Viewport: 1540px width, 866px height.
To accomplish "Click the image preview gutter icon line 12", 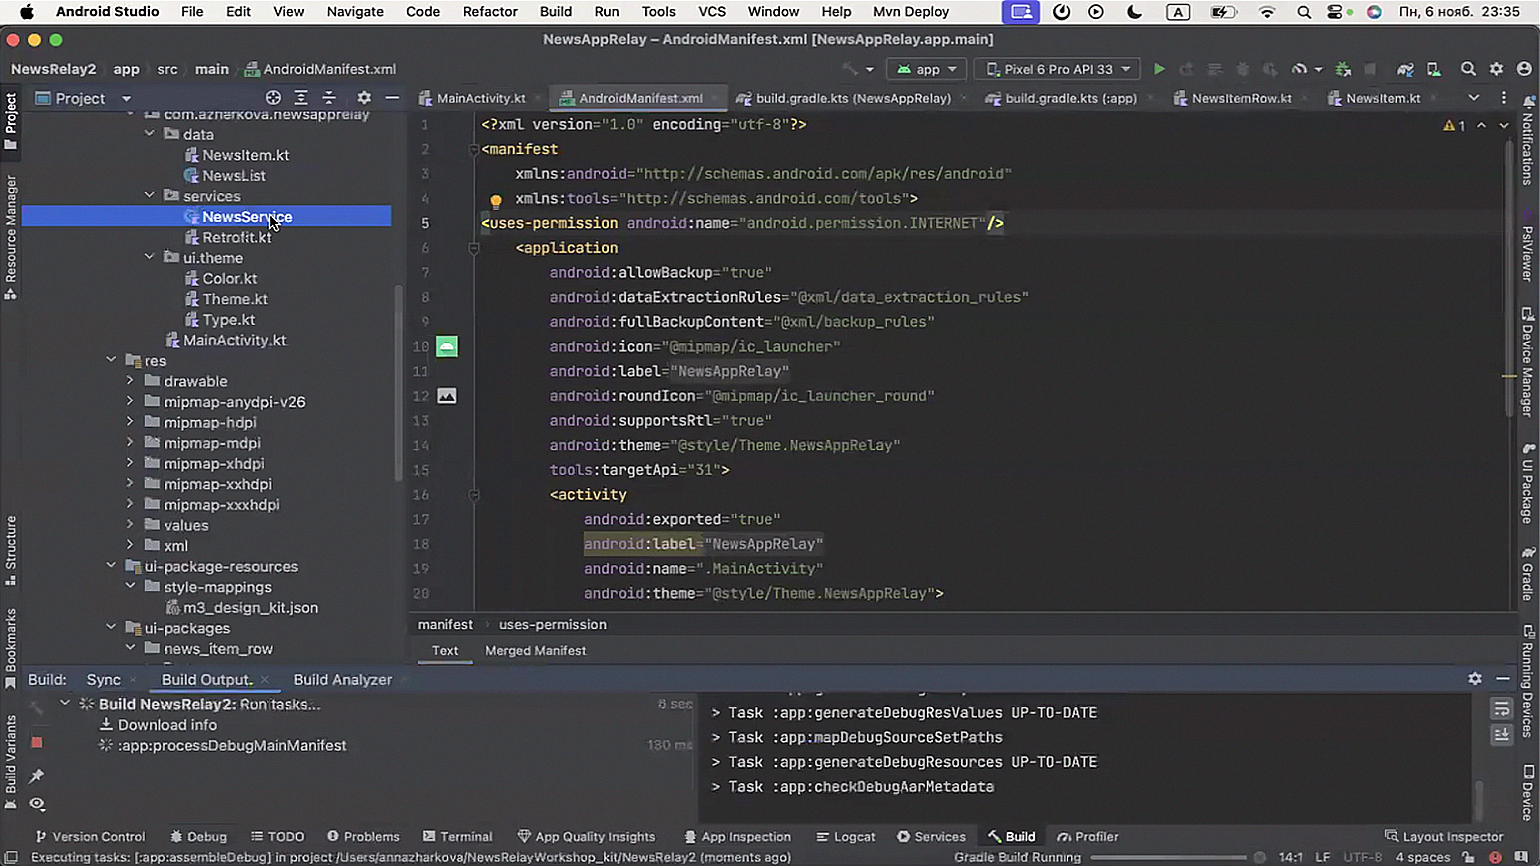I will pos(447,396).
